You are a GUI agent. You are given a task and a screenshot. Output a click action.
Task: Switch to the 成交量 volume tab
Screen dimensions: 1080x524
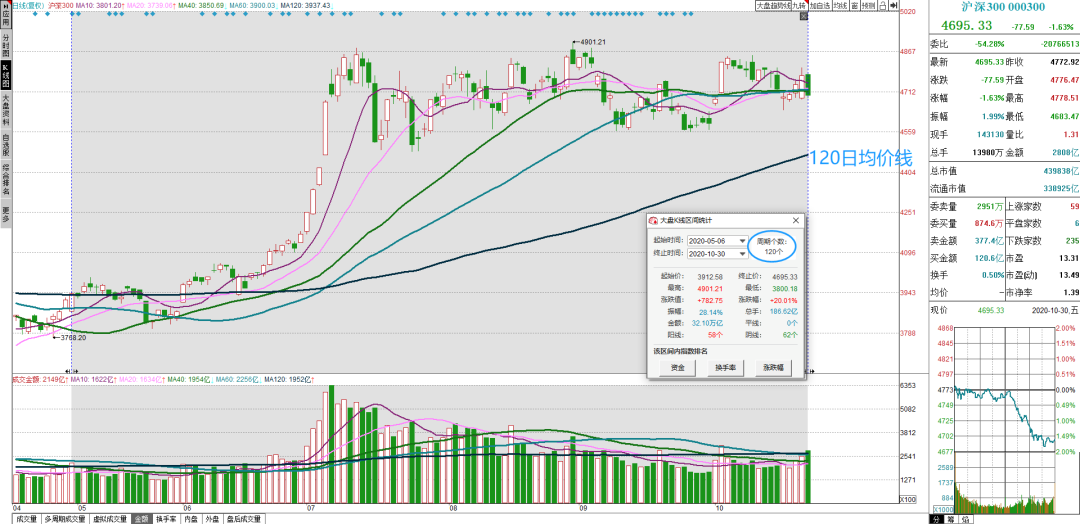(26, 518)
